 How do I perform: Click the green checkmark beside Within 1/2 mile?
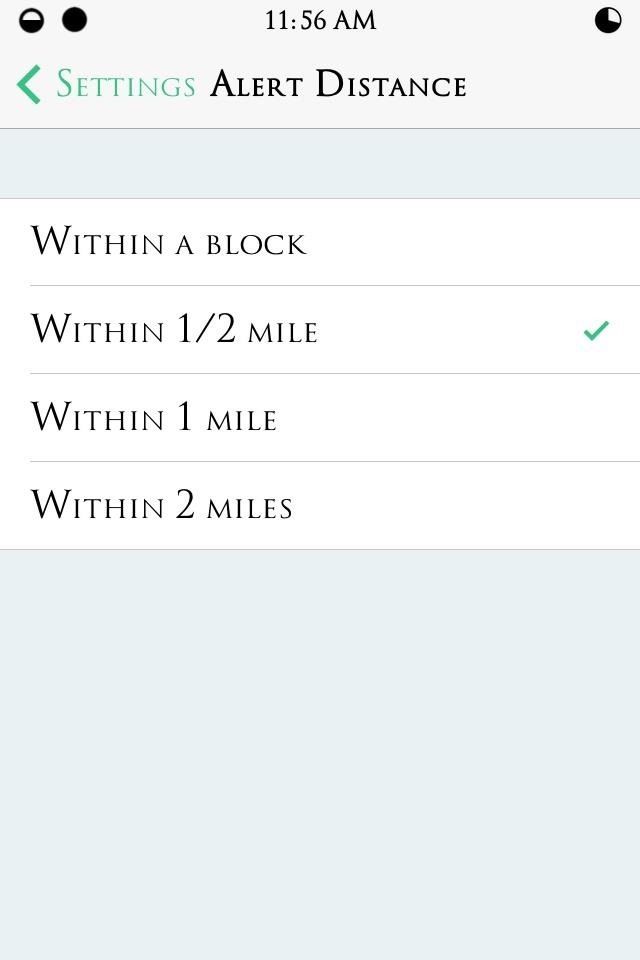[x=596, y=330]
